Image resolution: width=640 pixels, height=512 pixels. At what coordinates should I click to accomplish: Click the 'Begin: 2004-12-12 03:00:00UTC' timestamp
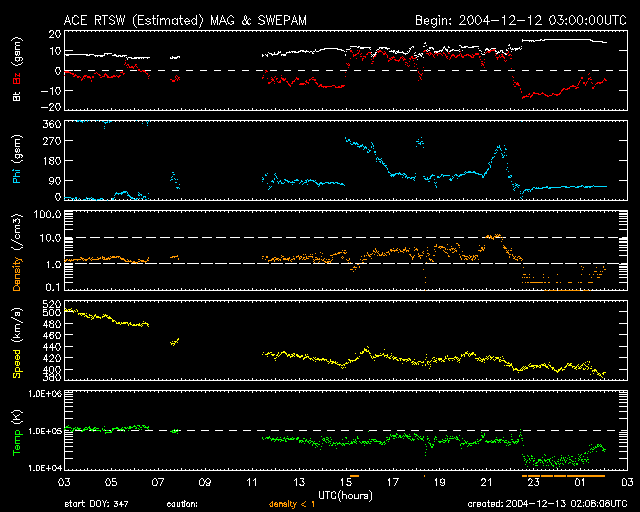521,20
